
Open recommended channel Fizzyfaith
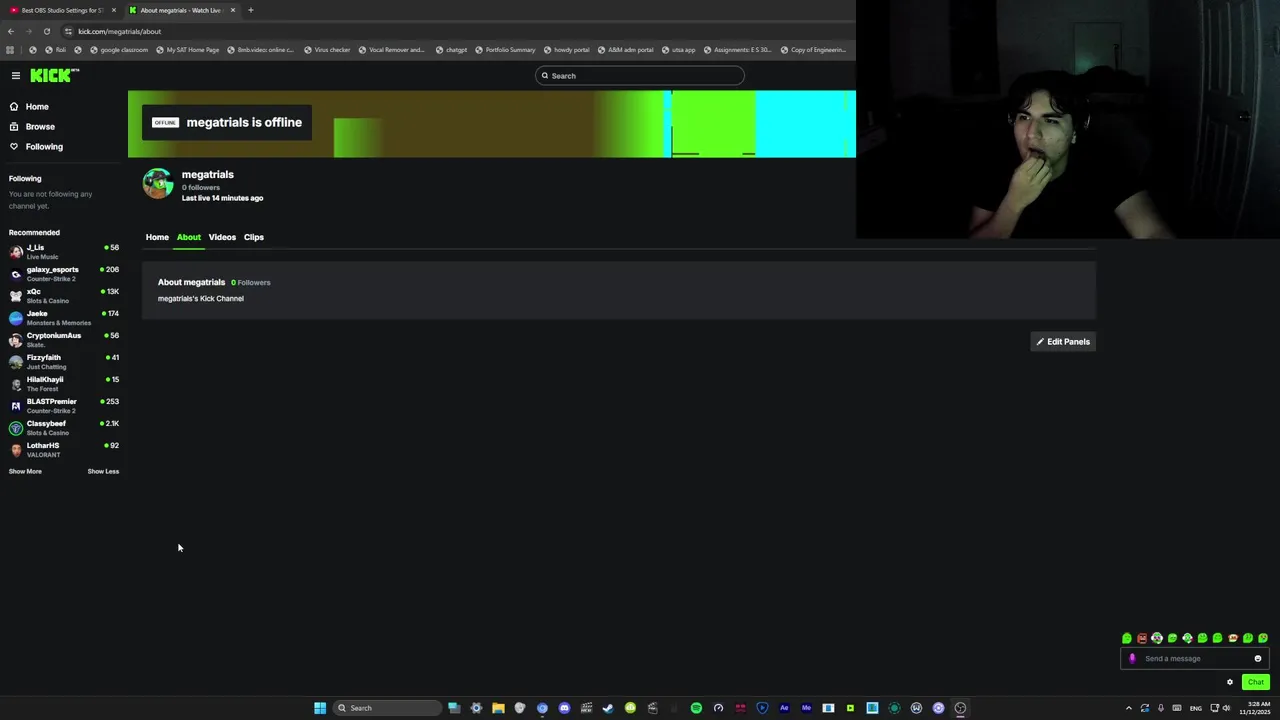point(62,362)
